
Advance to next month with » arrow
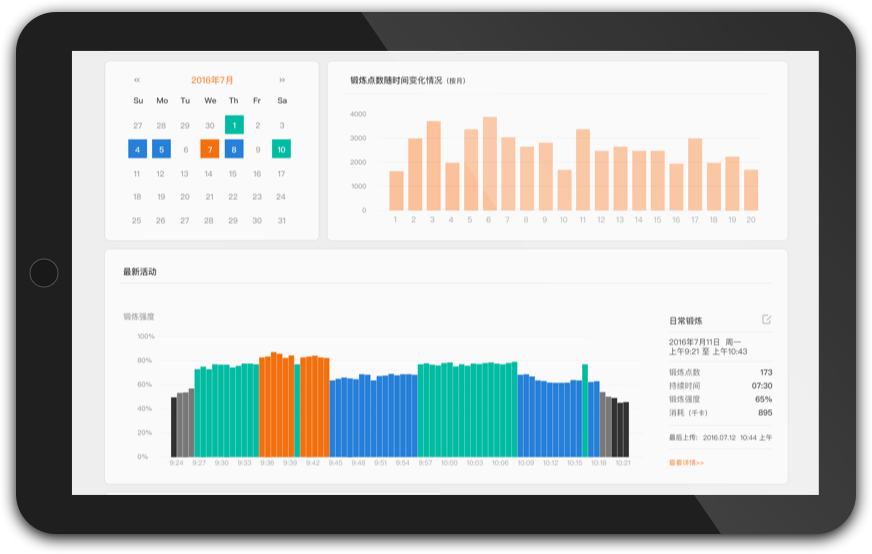point(282,80)
